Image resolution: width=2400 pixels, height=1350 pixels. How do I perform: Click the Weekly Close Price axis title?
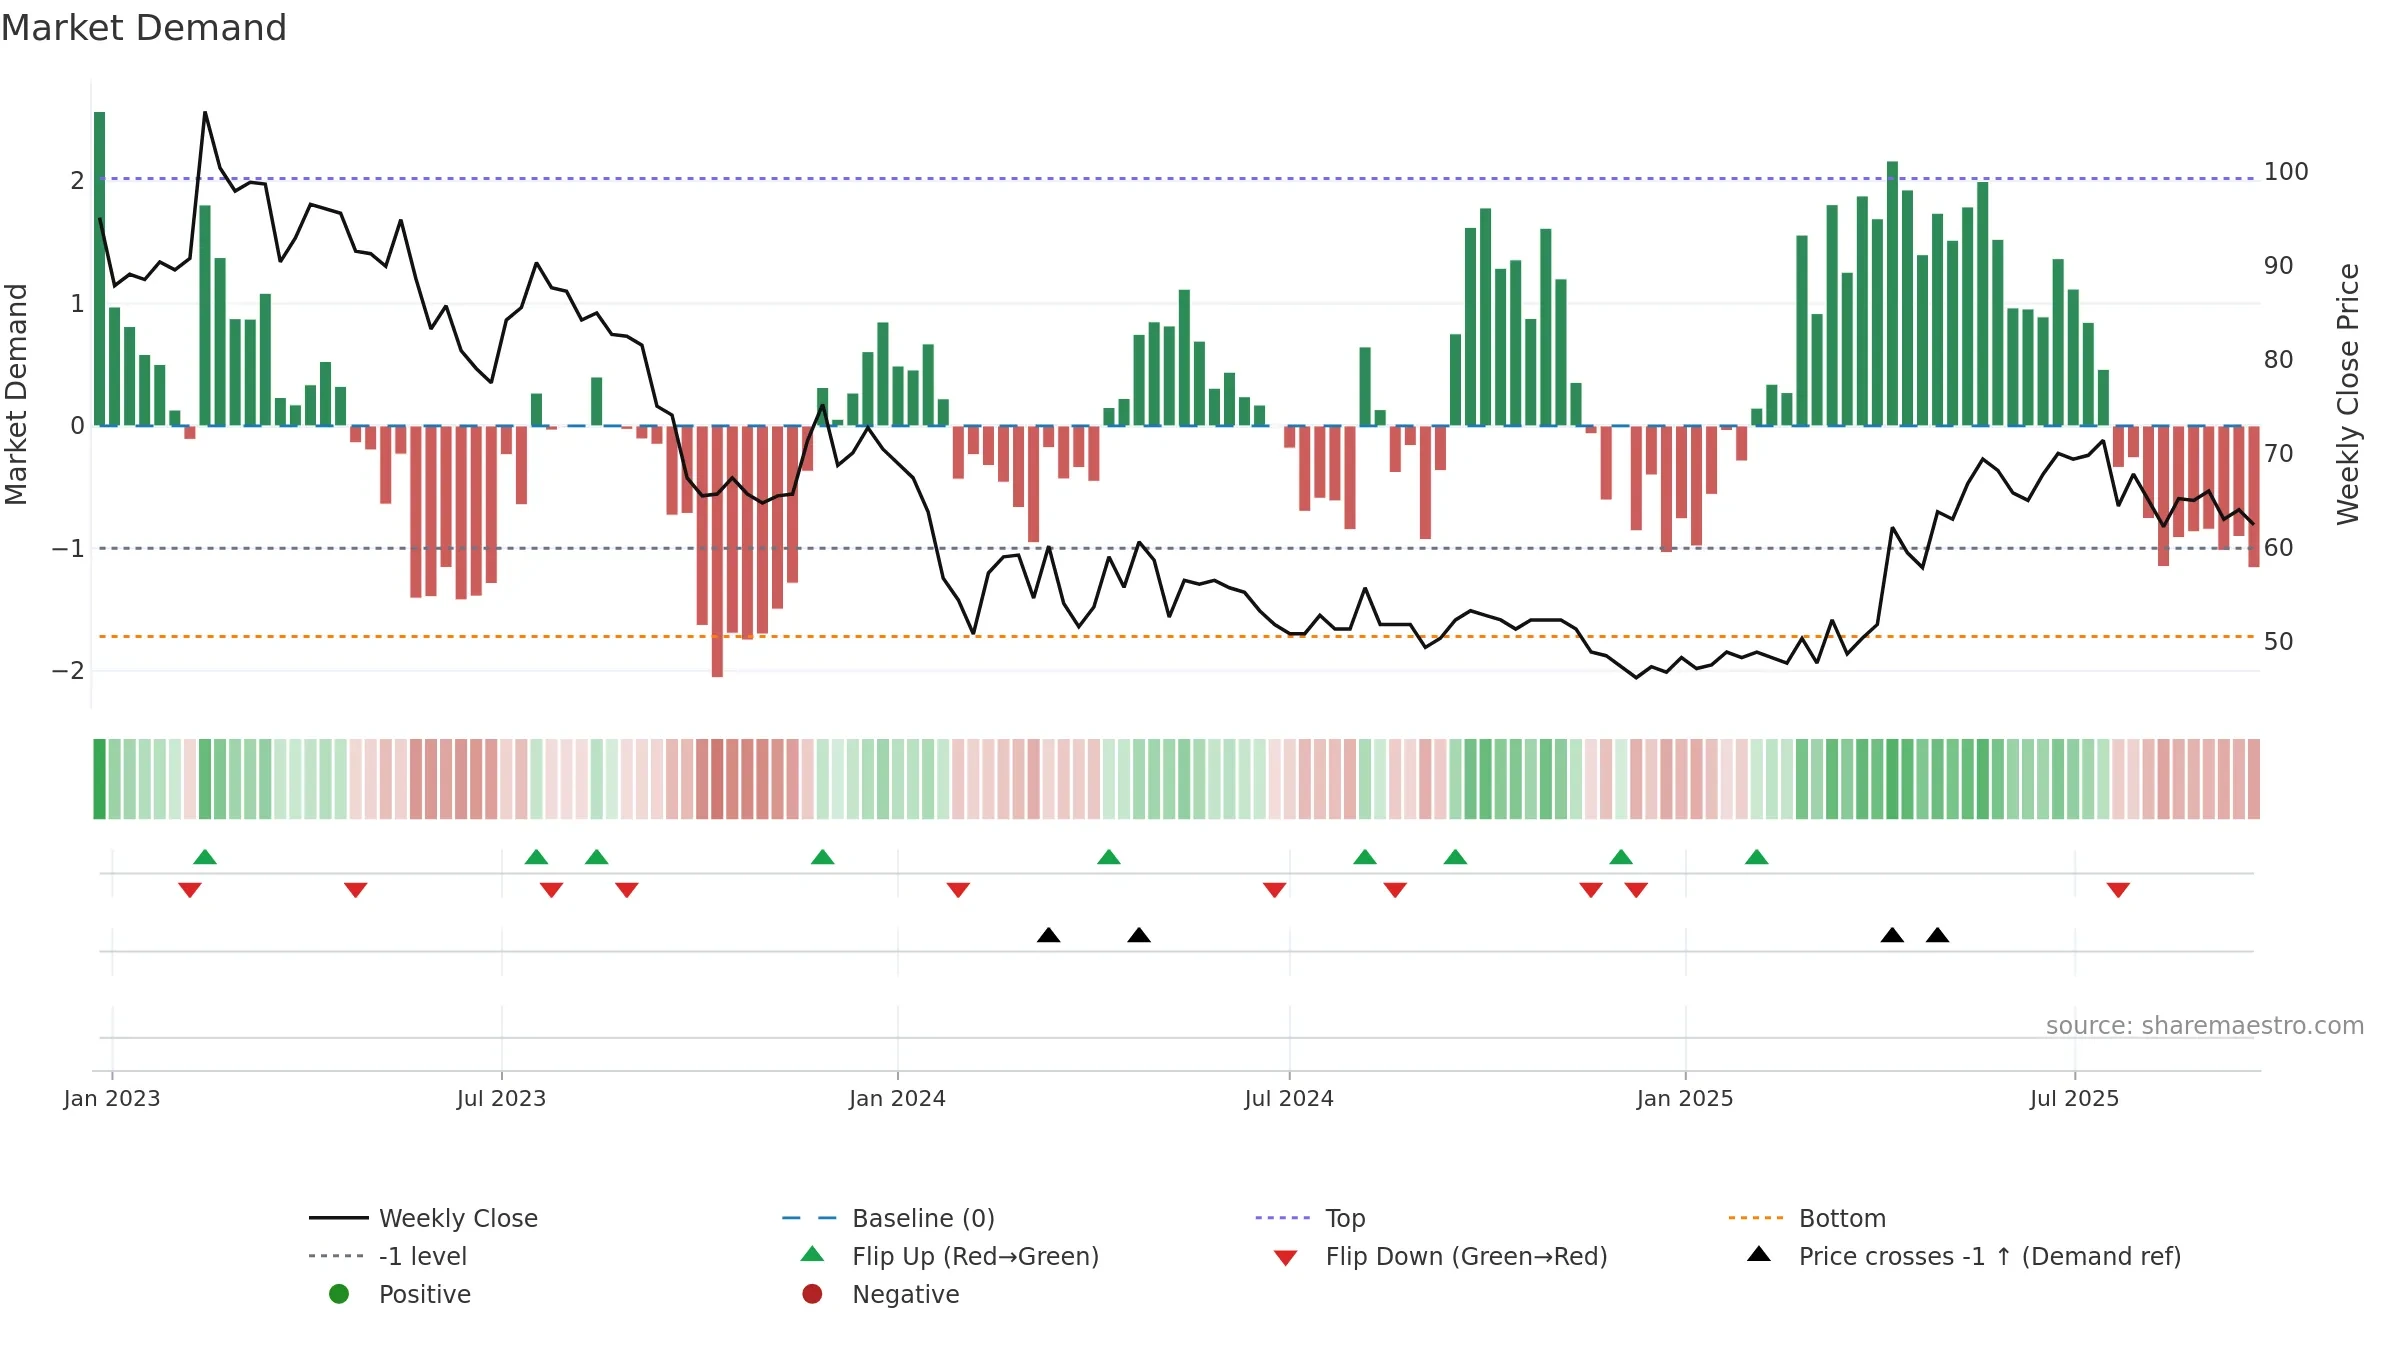(x=2348, y=394)
